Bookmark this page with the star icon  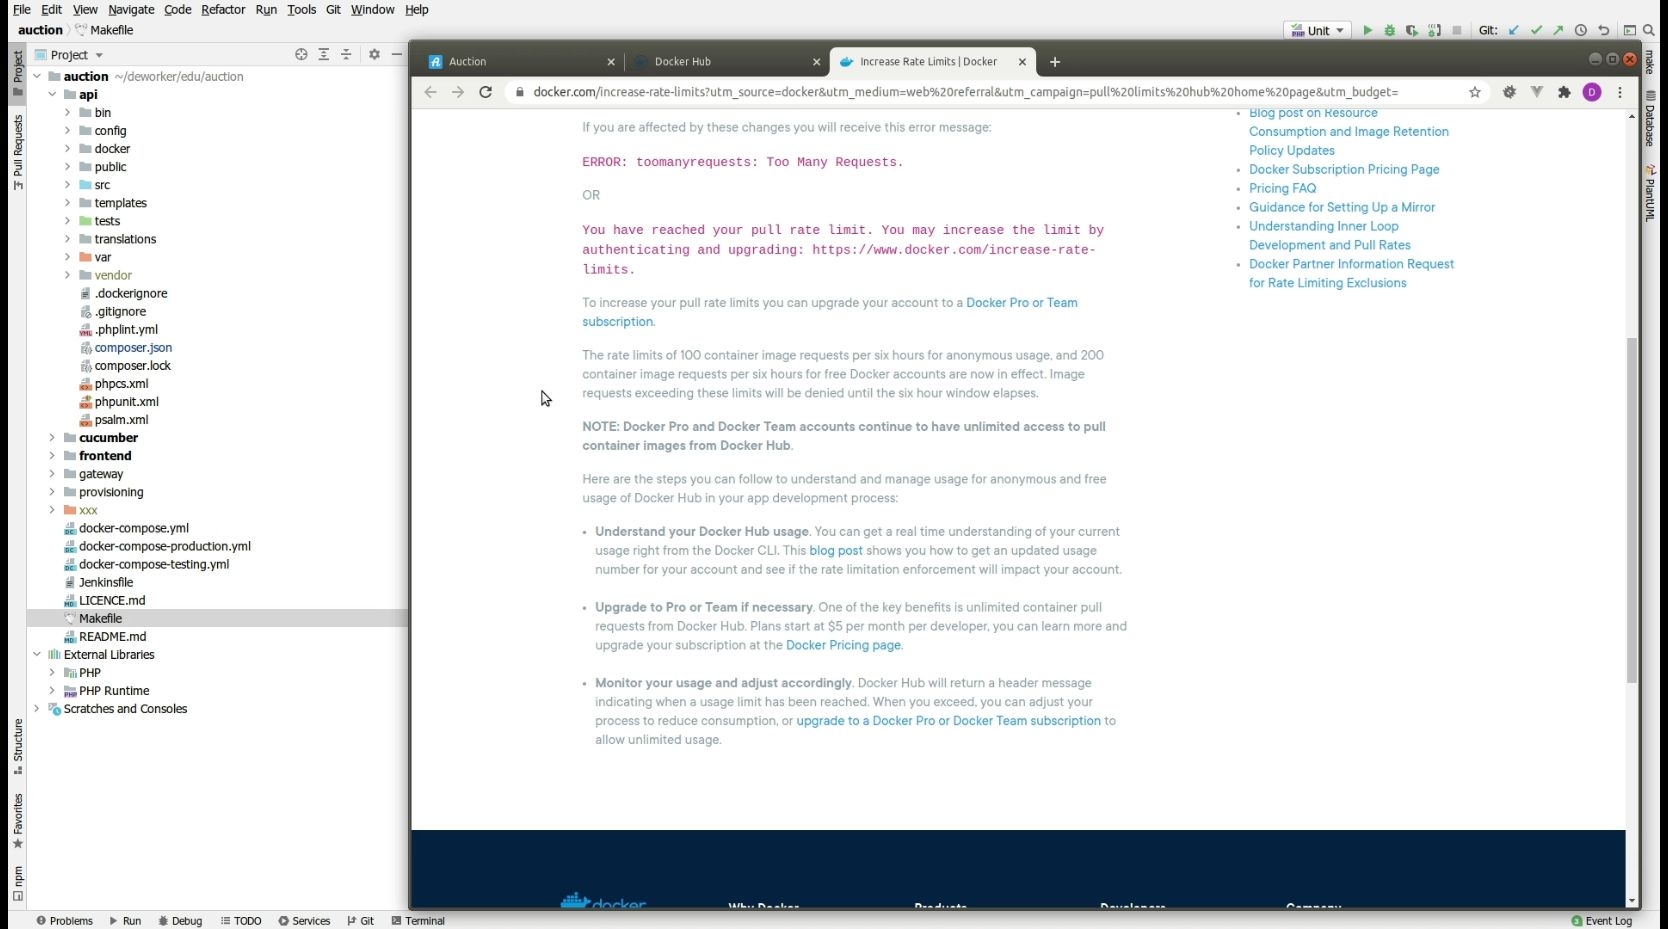tap(1475, 92)
